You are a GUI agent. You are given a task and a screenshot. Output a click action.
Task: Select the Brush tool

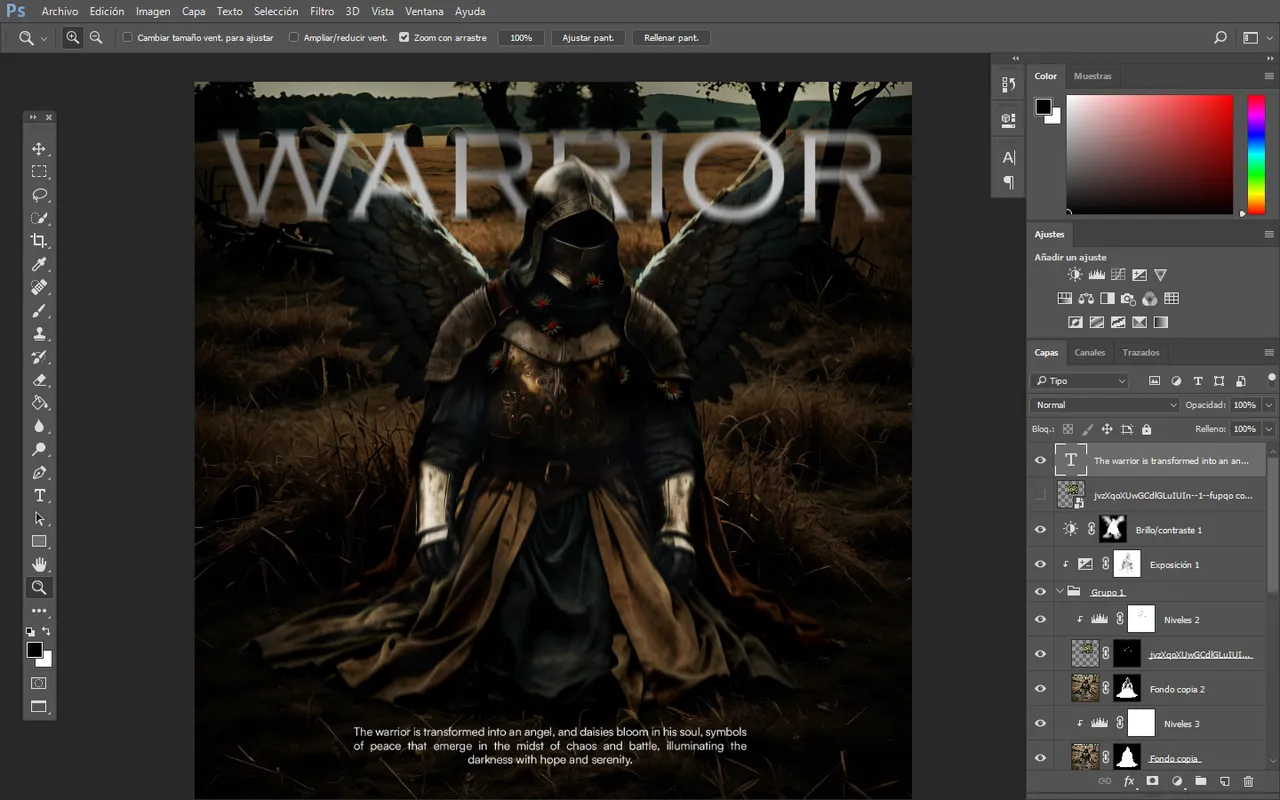(x=39, y=311)
